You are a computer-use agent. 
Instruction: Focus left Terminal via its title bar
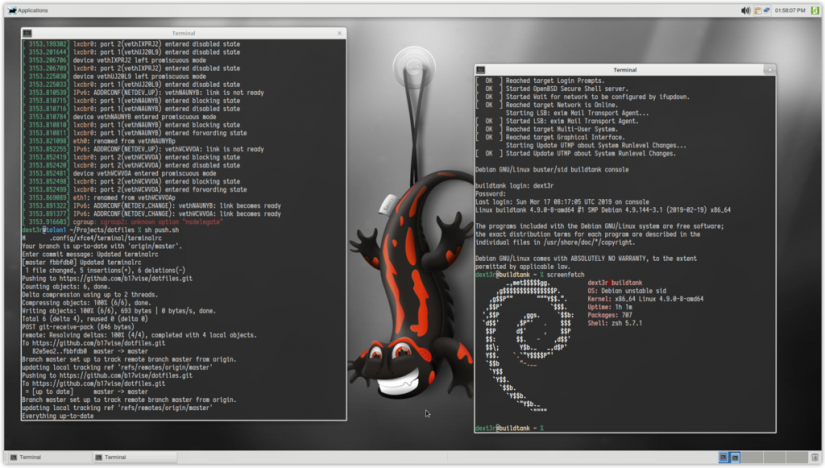(x=183, y=33)
